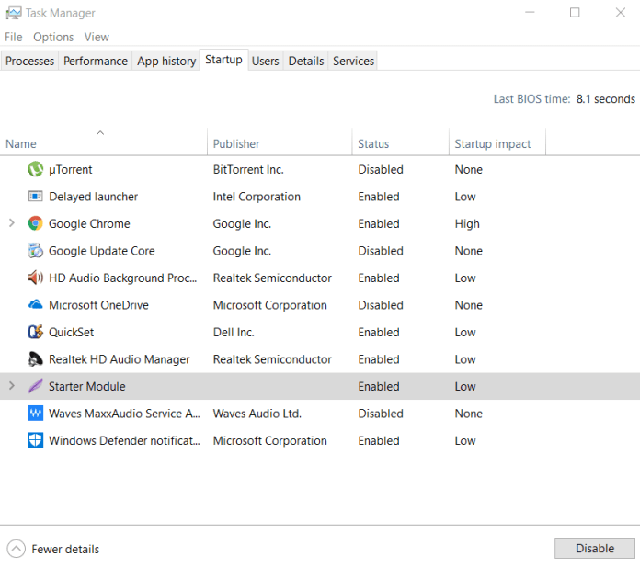Click Google Chrome's Google Inc. publisher cell

pyautogui.click(x=242, y=224)
